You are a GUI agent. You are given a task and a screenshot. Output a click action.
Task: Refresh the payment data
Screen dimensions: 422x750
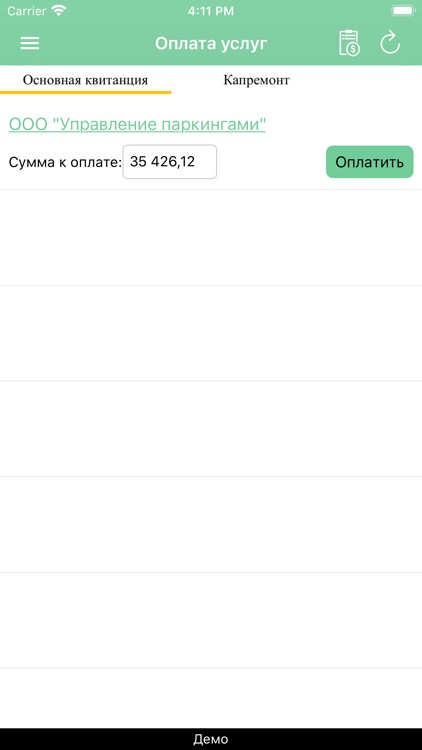pyautogui.click(x=390, y=43)
